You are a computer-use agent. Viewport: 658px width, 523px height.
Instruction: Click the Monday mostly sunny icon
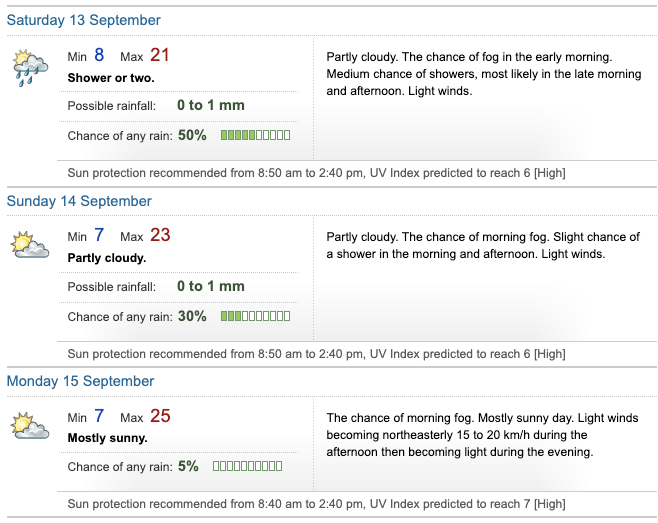pos(30,425)
